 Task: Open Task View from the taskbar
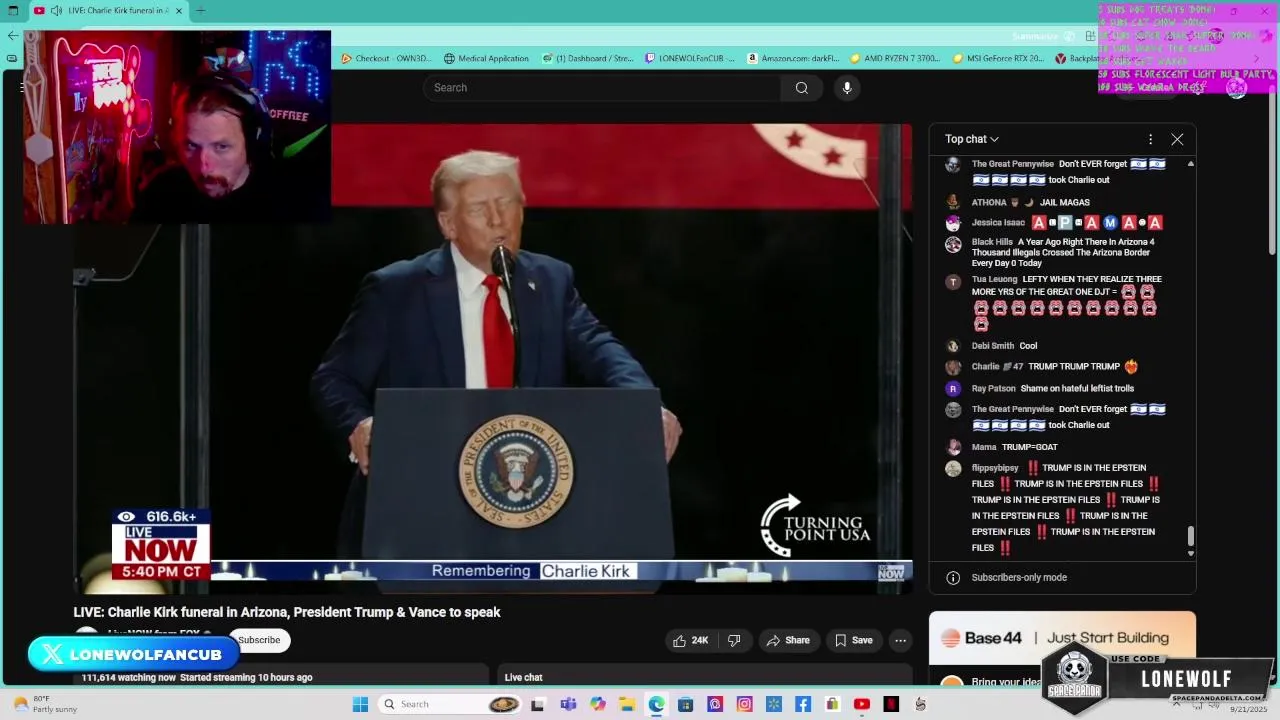pos(537,704)
